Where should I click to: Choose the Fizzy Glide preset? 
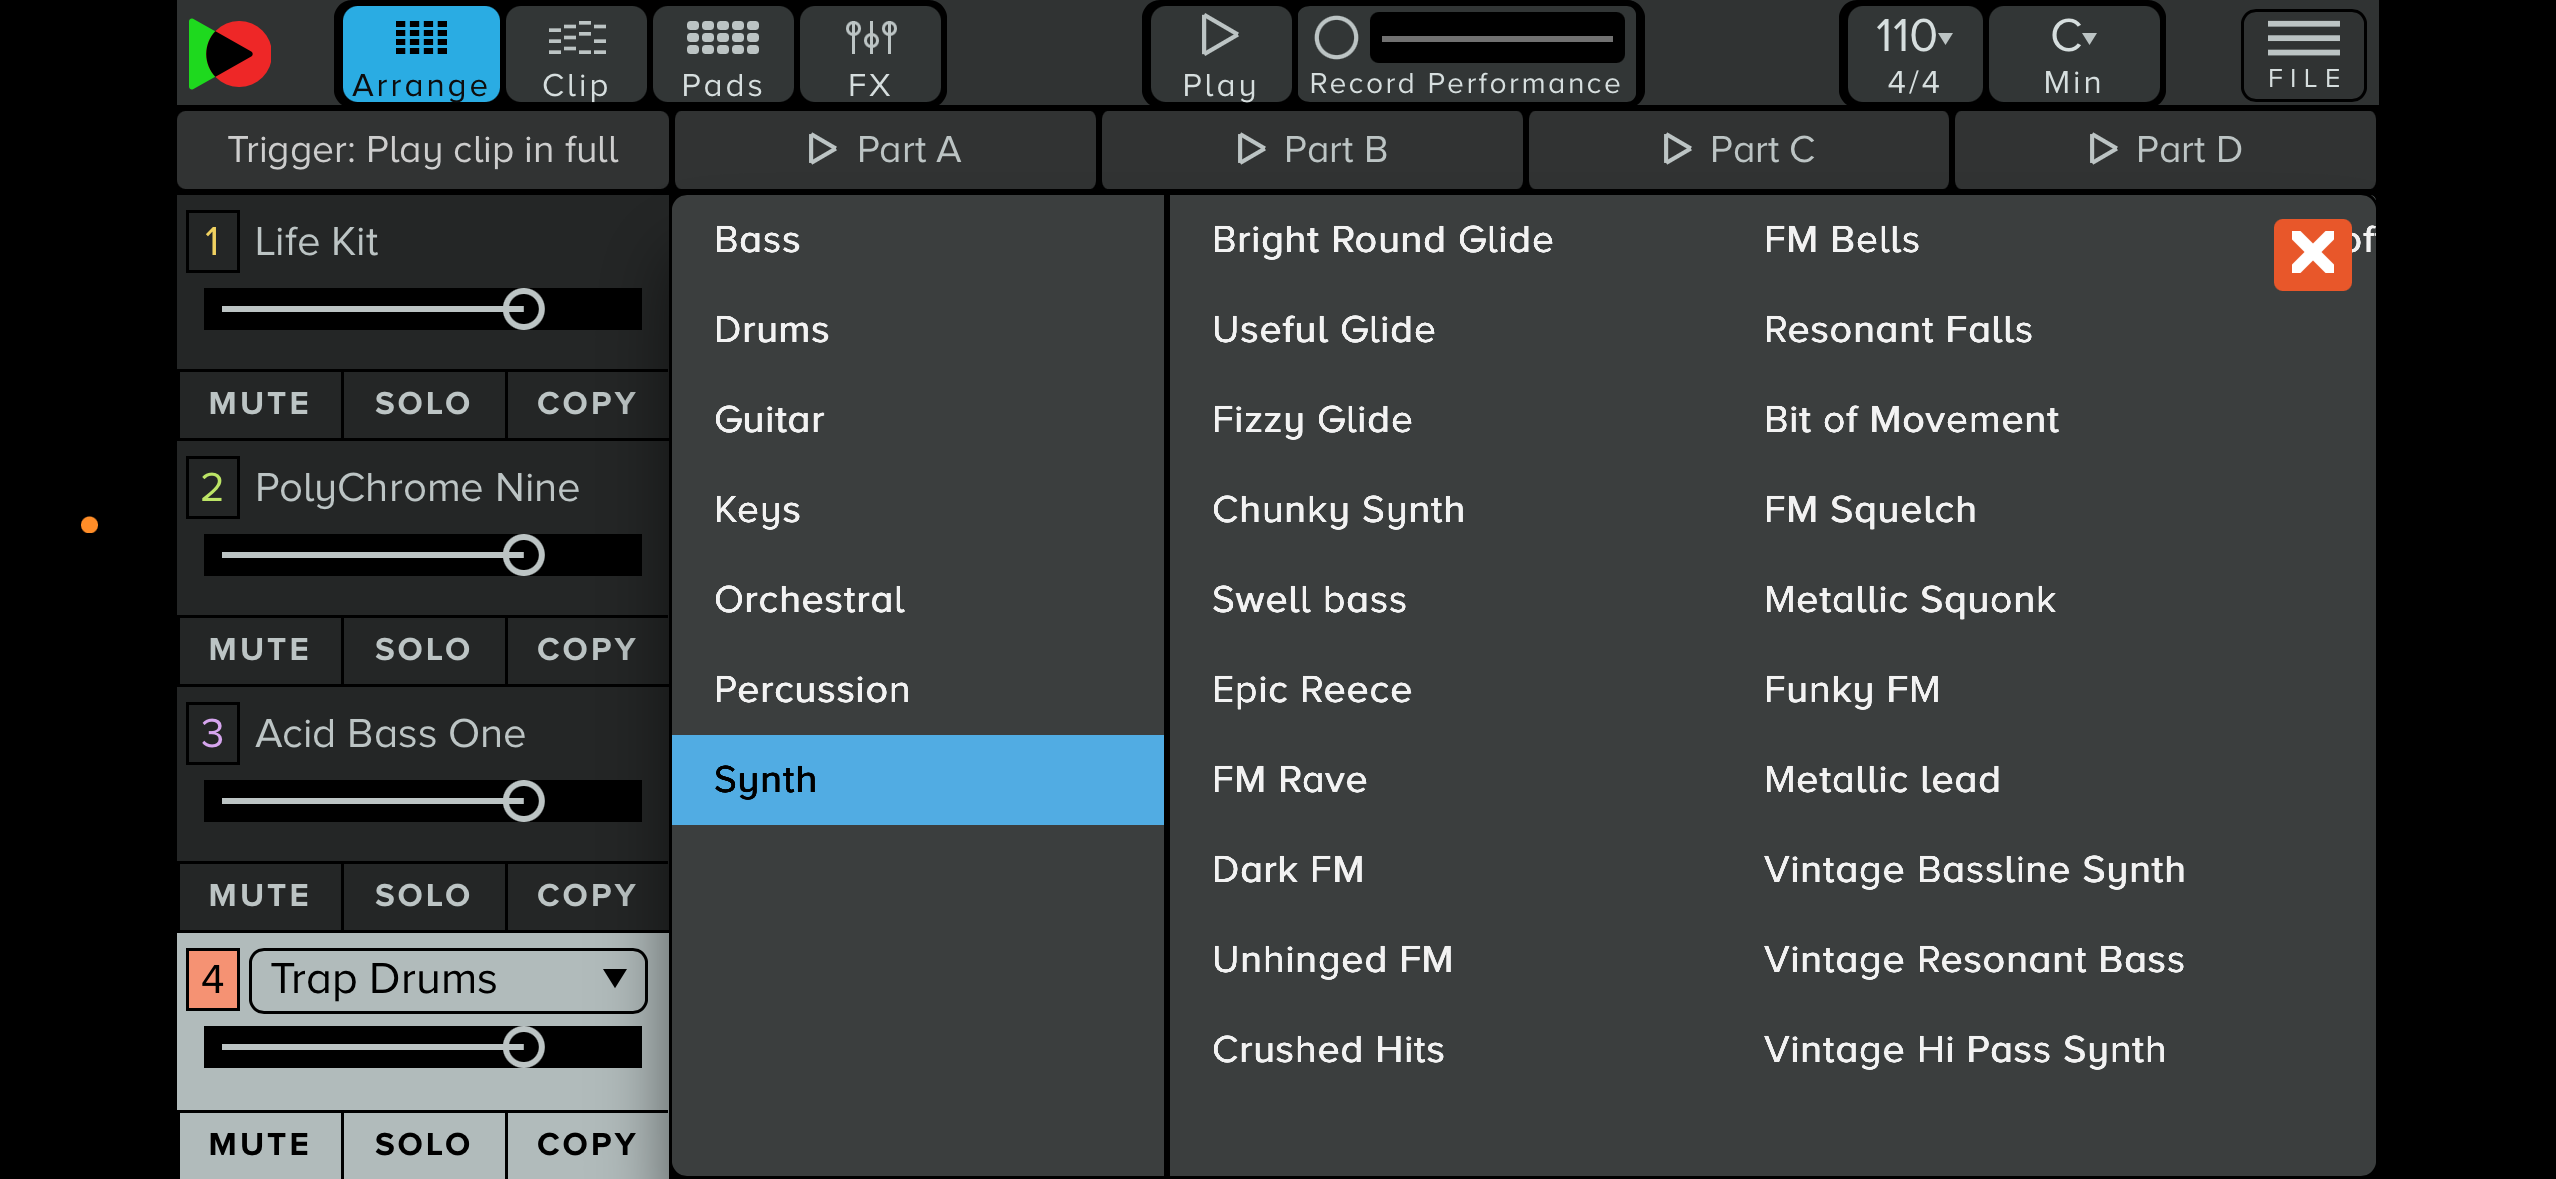[x=1312, y=420]
